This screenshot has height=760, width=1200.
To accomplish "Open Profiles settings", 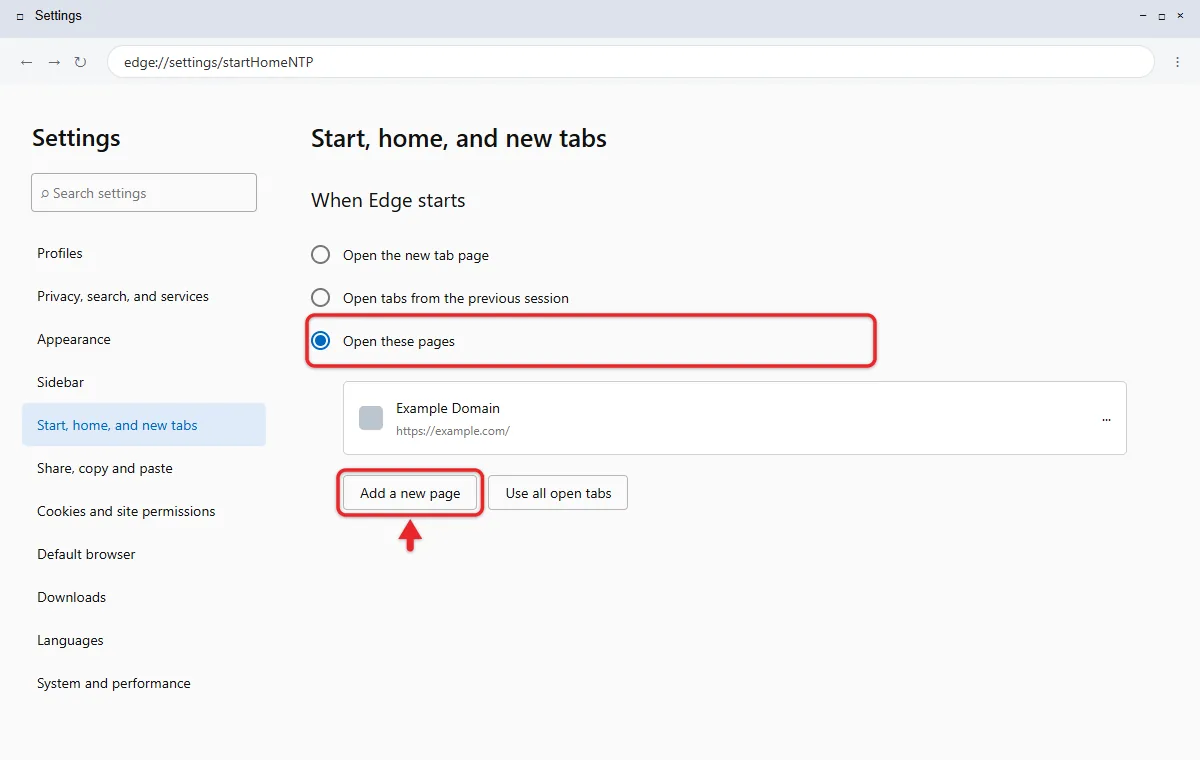I will click(x=144, y=253).
